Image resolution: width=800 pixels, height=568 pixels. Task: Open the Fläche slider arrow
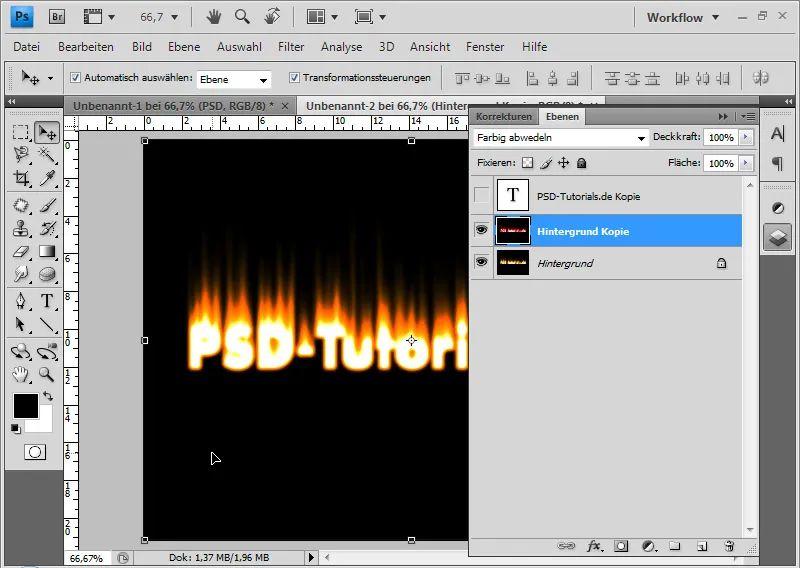coord(746,163)
